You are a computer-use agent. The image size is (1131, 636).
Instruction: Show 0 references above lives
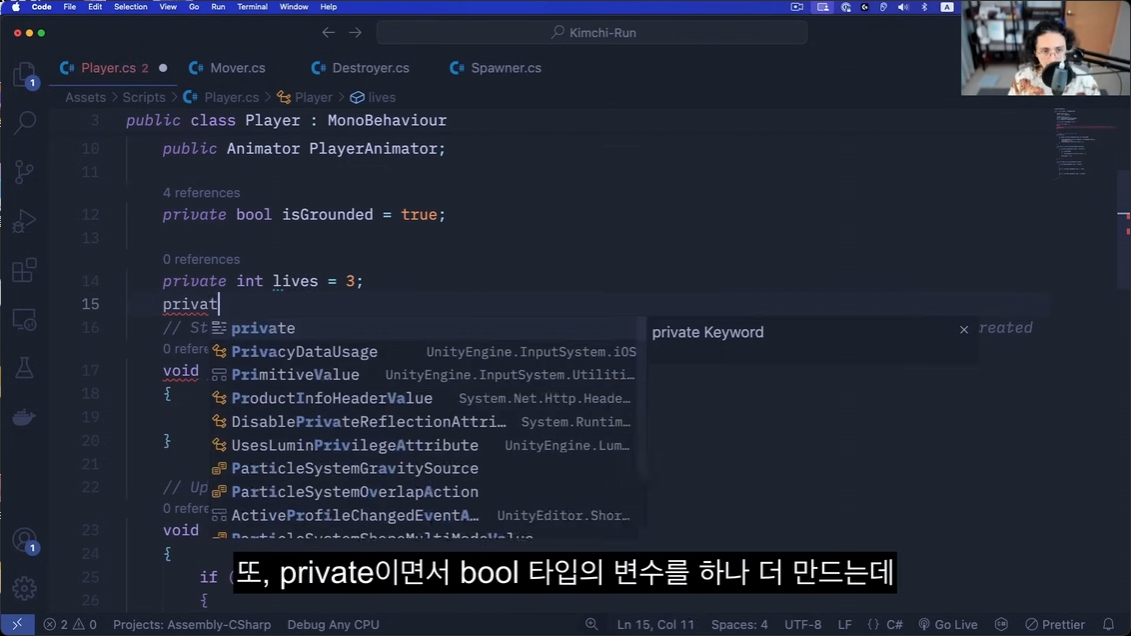(x=201, y=259)
